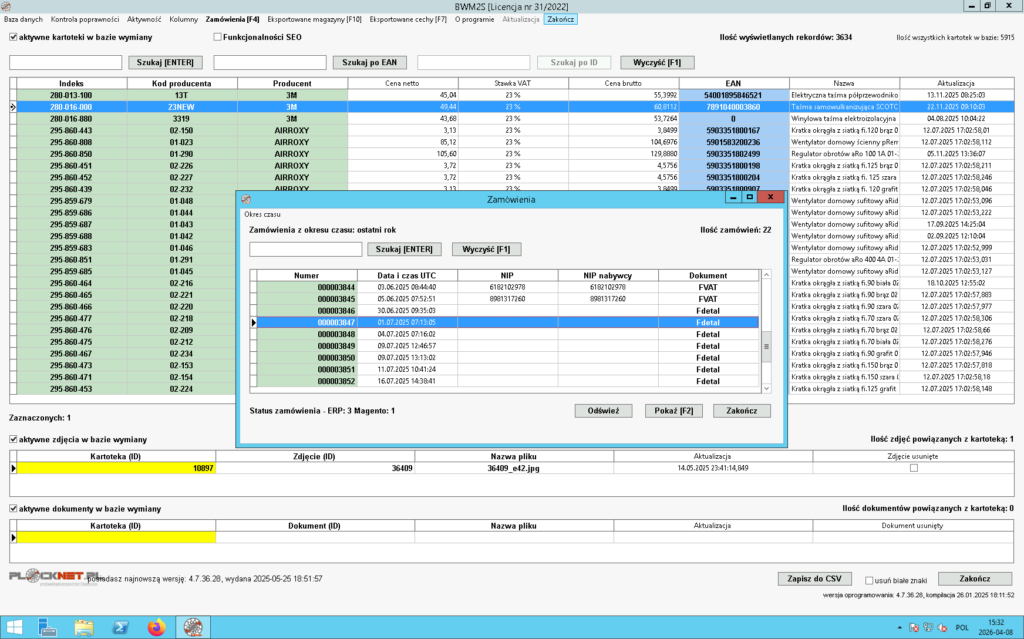Open Server Manager from the taskbar
Image resolution: width=1024 pixels, height=639 pixels.
click(47, 627)
